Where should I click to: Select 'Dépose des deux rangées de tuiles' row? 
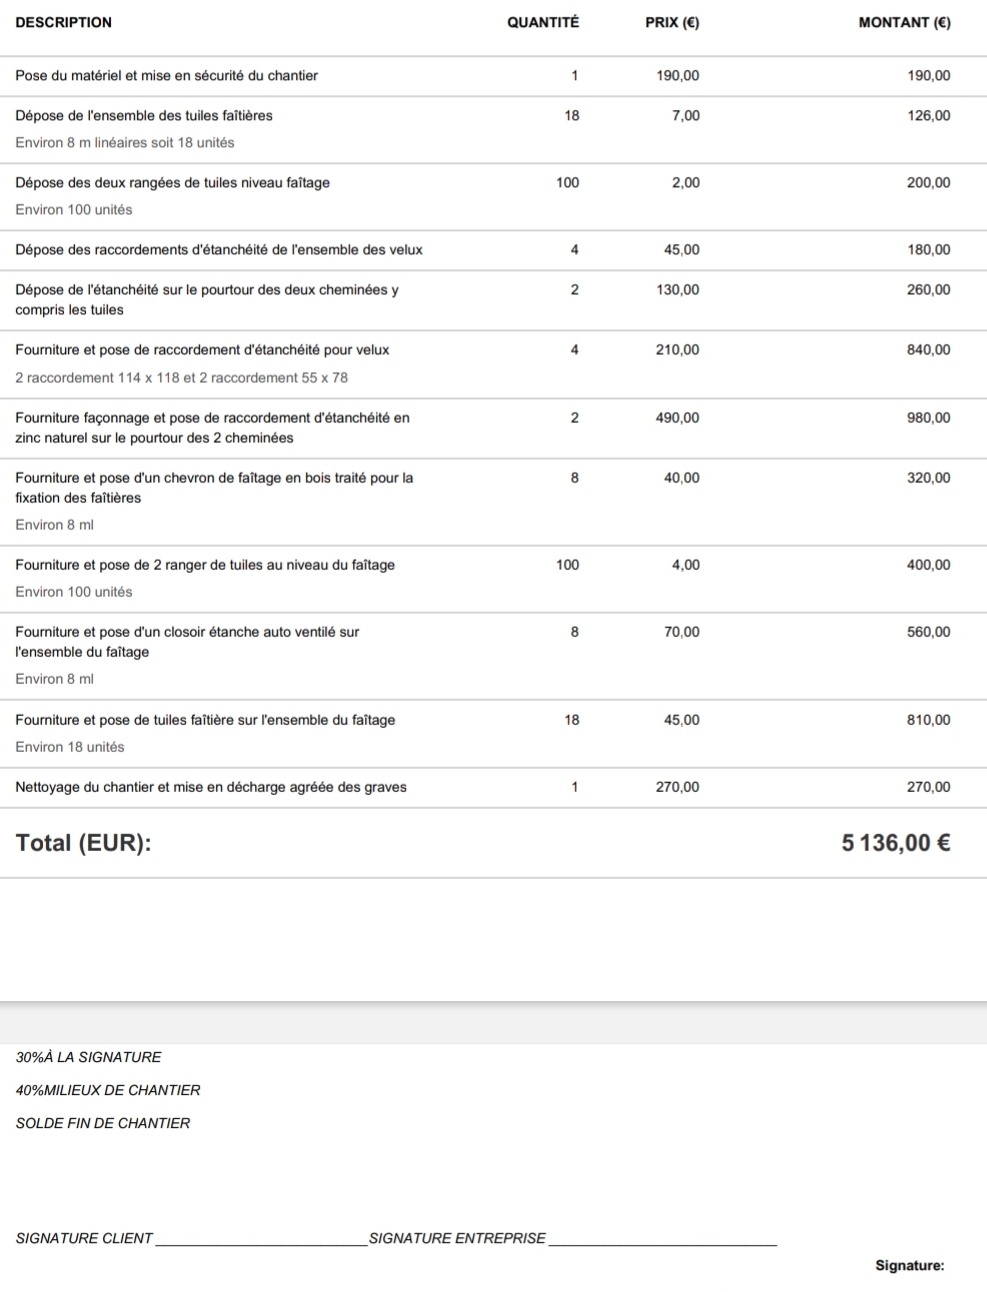coord(172,183)
